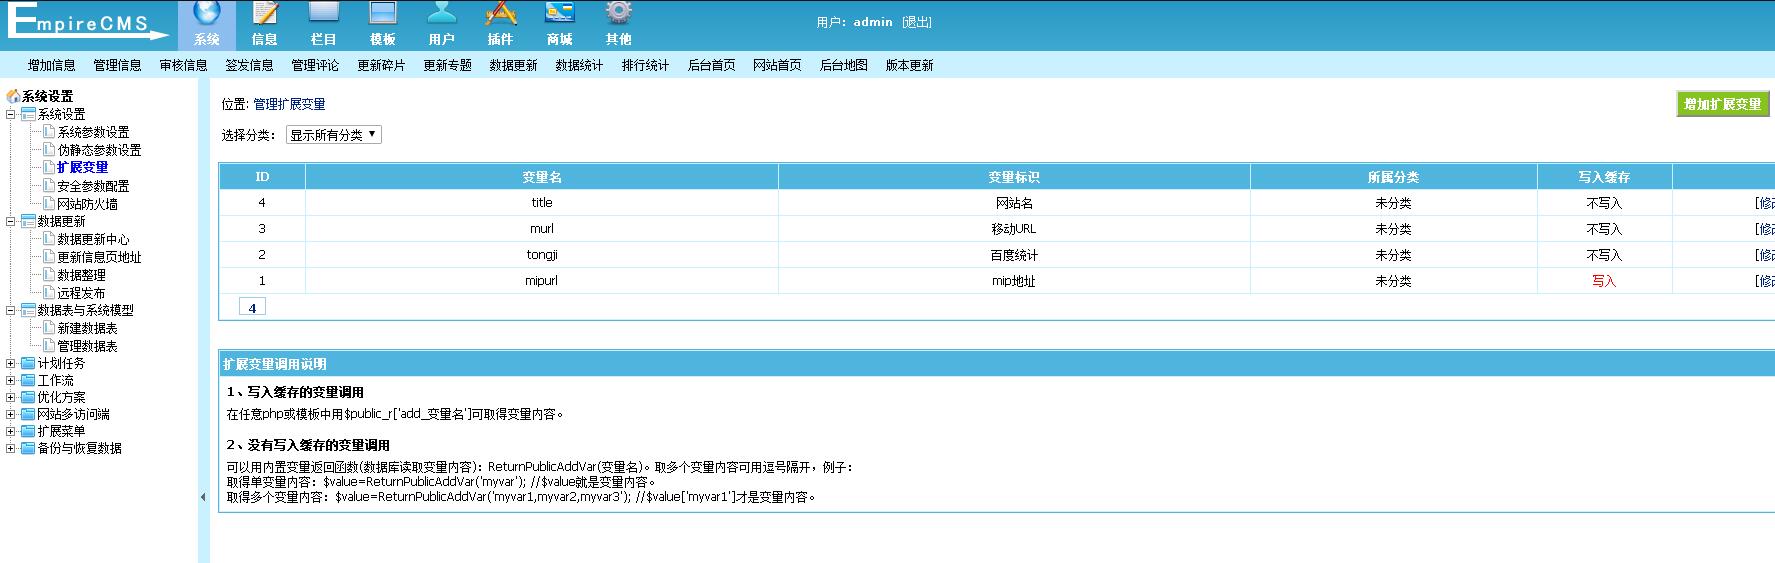Image resolution: width=1775 pixels, height=563 pixels.
Task: Open 系统参数设置 in the tree
Action: point(93,132)
